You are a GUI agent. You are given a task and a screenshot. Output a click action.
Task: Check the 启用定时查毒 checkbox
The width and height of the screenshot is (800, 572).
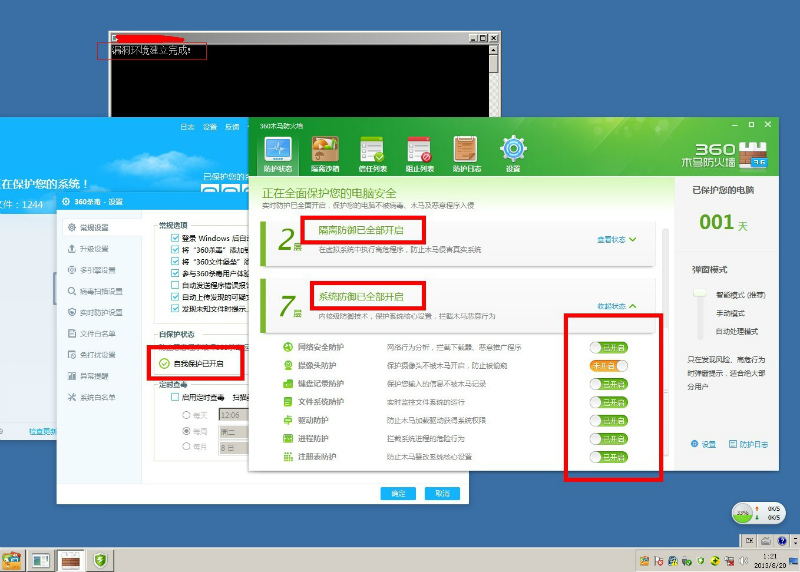pyautogui.click(x=175, y=397)
